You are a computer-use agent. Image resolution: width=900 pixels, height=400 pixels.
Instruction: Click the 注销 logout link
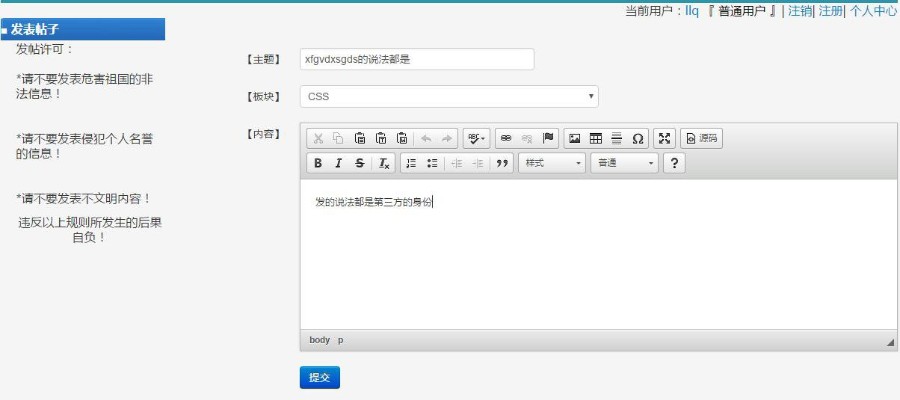click(800, 11)
